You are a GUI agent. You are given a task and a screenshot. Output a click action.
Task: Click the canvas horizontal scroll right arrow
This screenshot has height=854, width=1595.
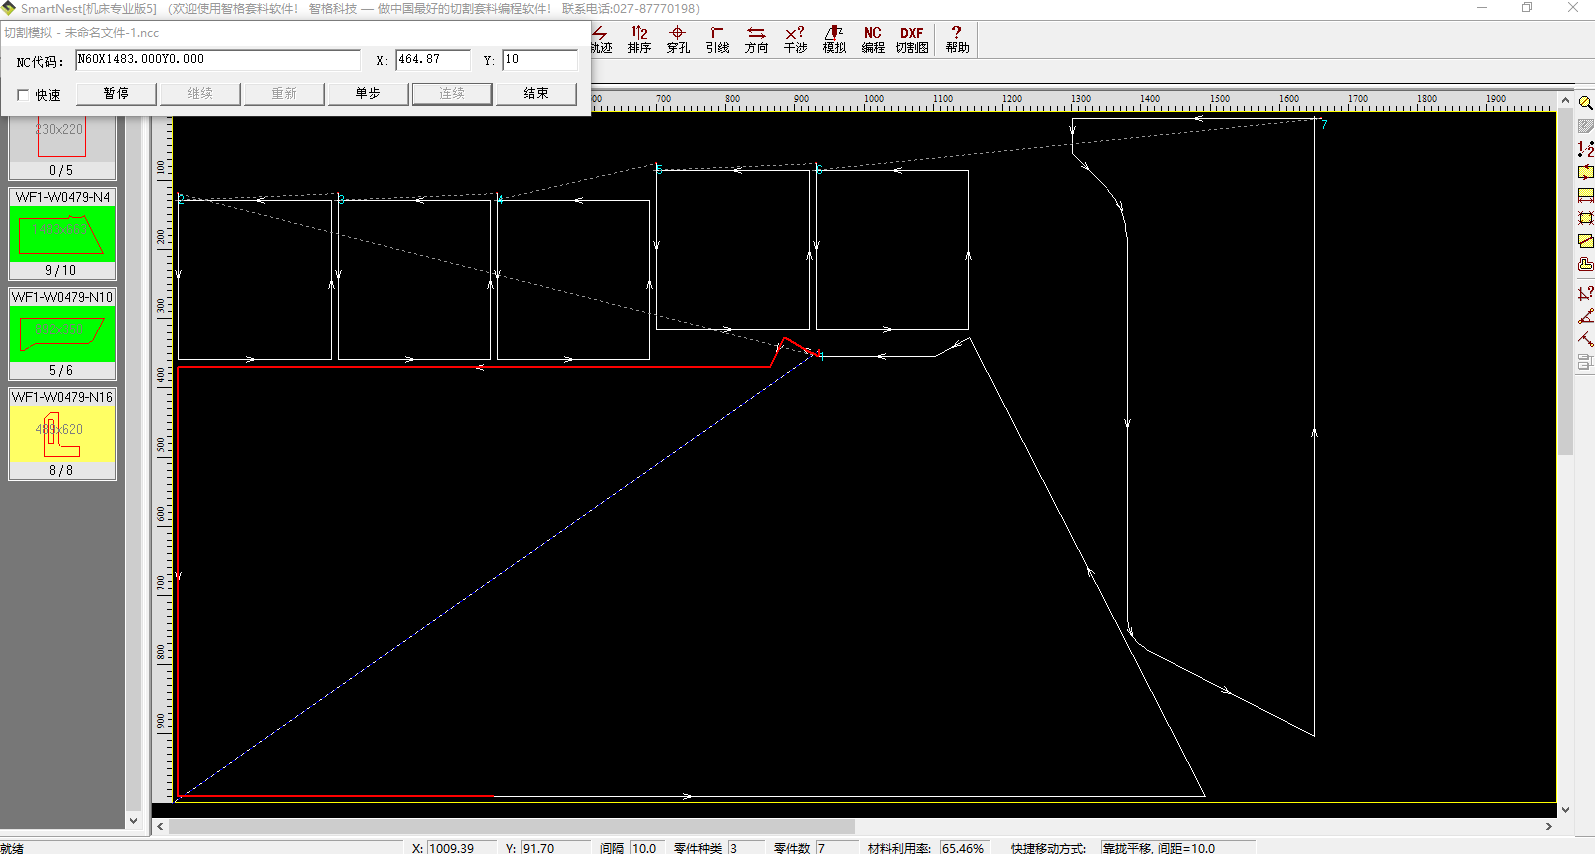(x=1549, y=827)
